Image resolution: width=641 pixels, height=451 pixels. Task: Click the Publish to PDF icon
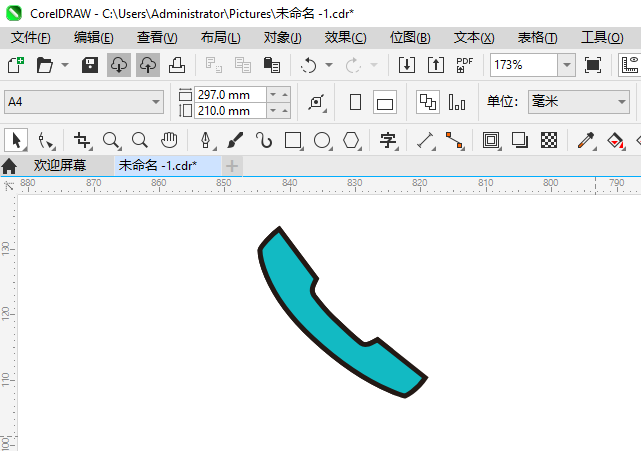pos(465,65)
